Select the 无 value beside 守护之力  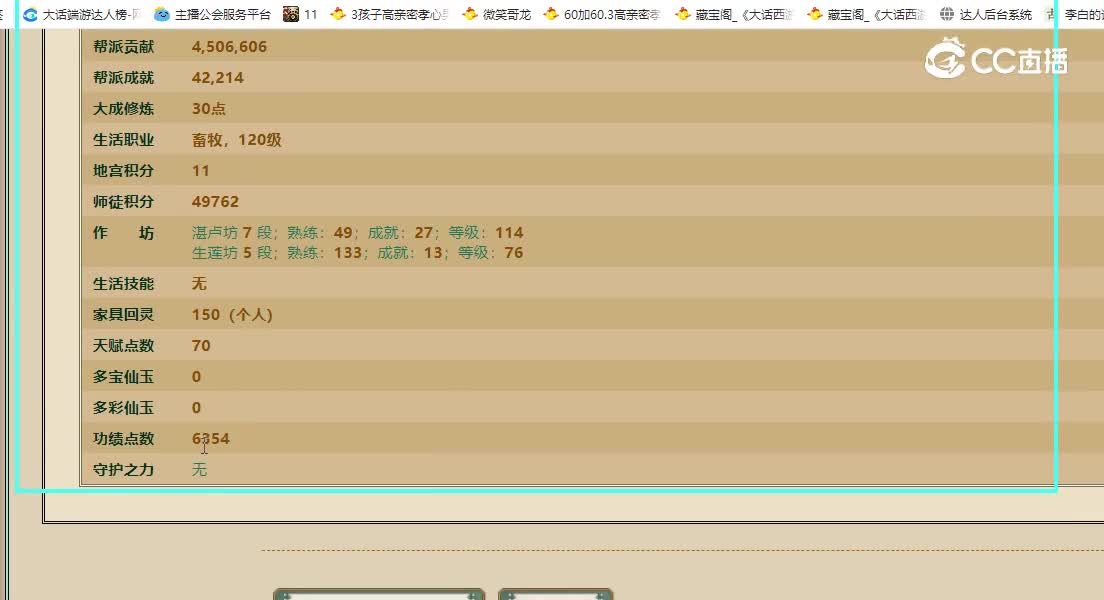click(199, 469)
